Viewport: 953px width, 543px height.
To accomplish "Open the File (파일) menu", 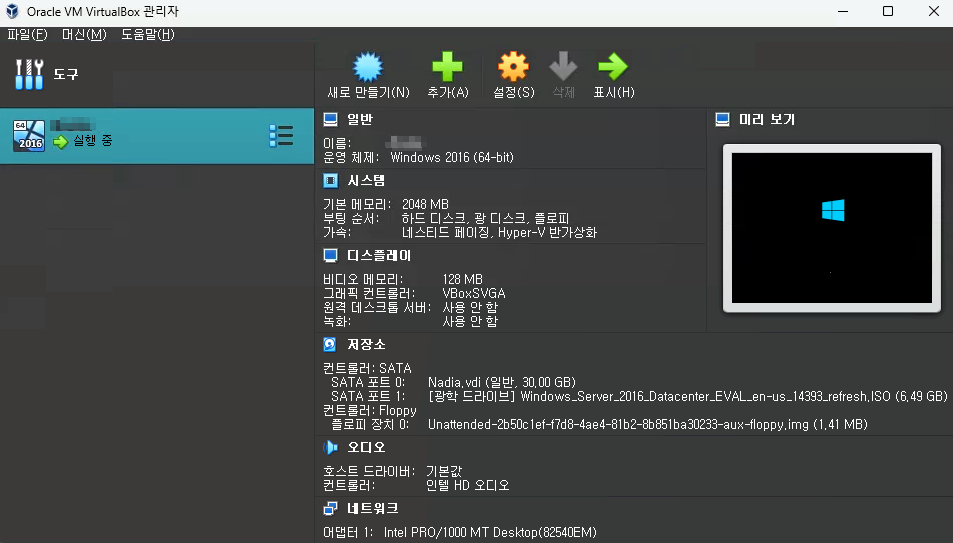I will (x=27, y=35).
